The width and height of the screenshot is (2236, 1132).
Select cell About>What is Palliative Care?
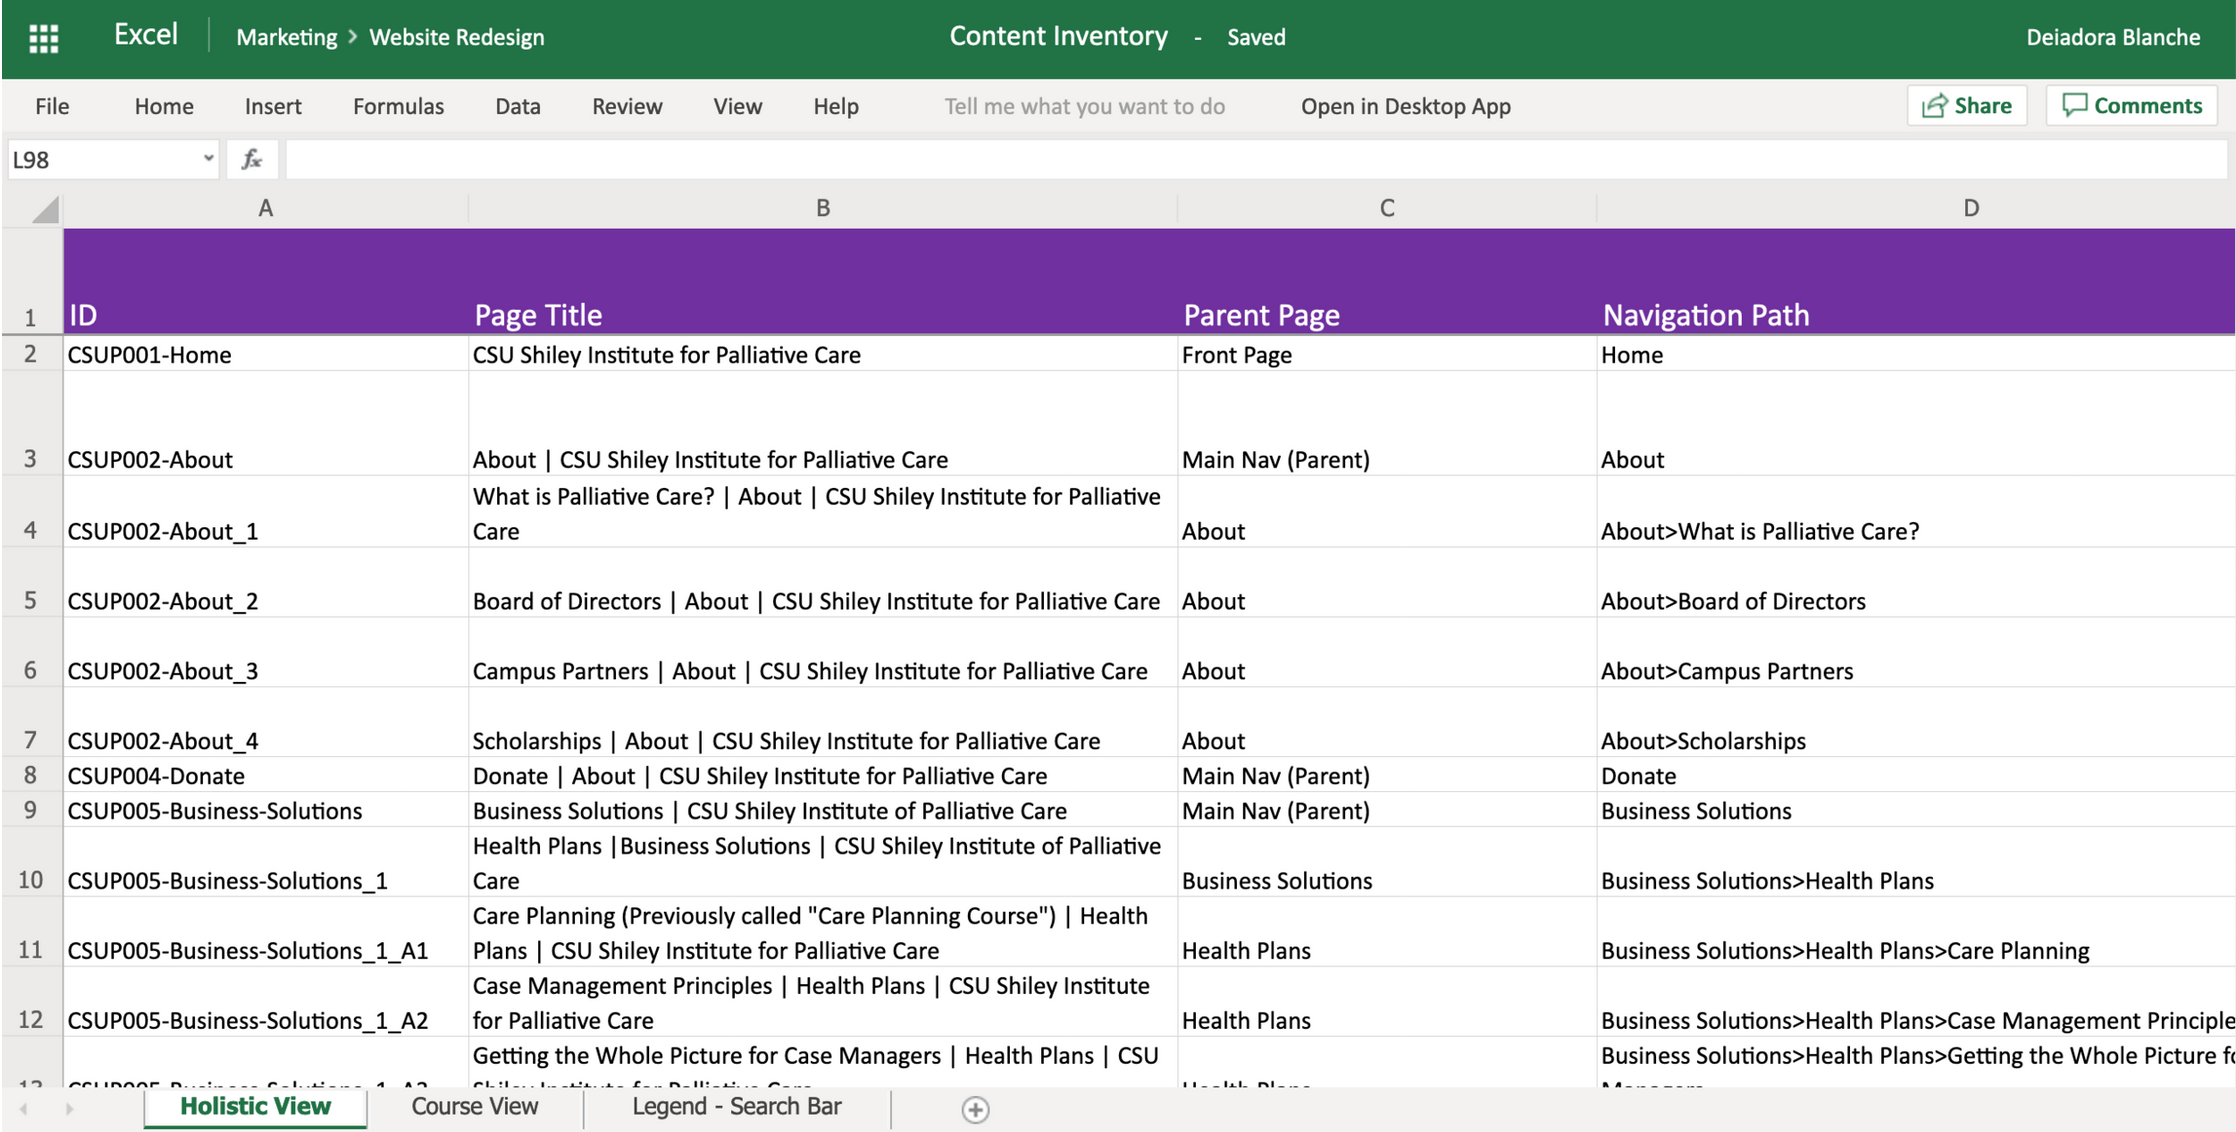[x=1916, y=512]
